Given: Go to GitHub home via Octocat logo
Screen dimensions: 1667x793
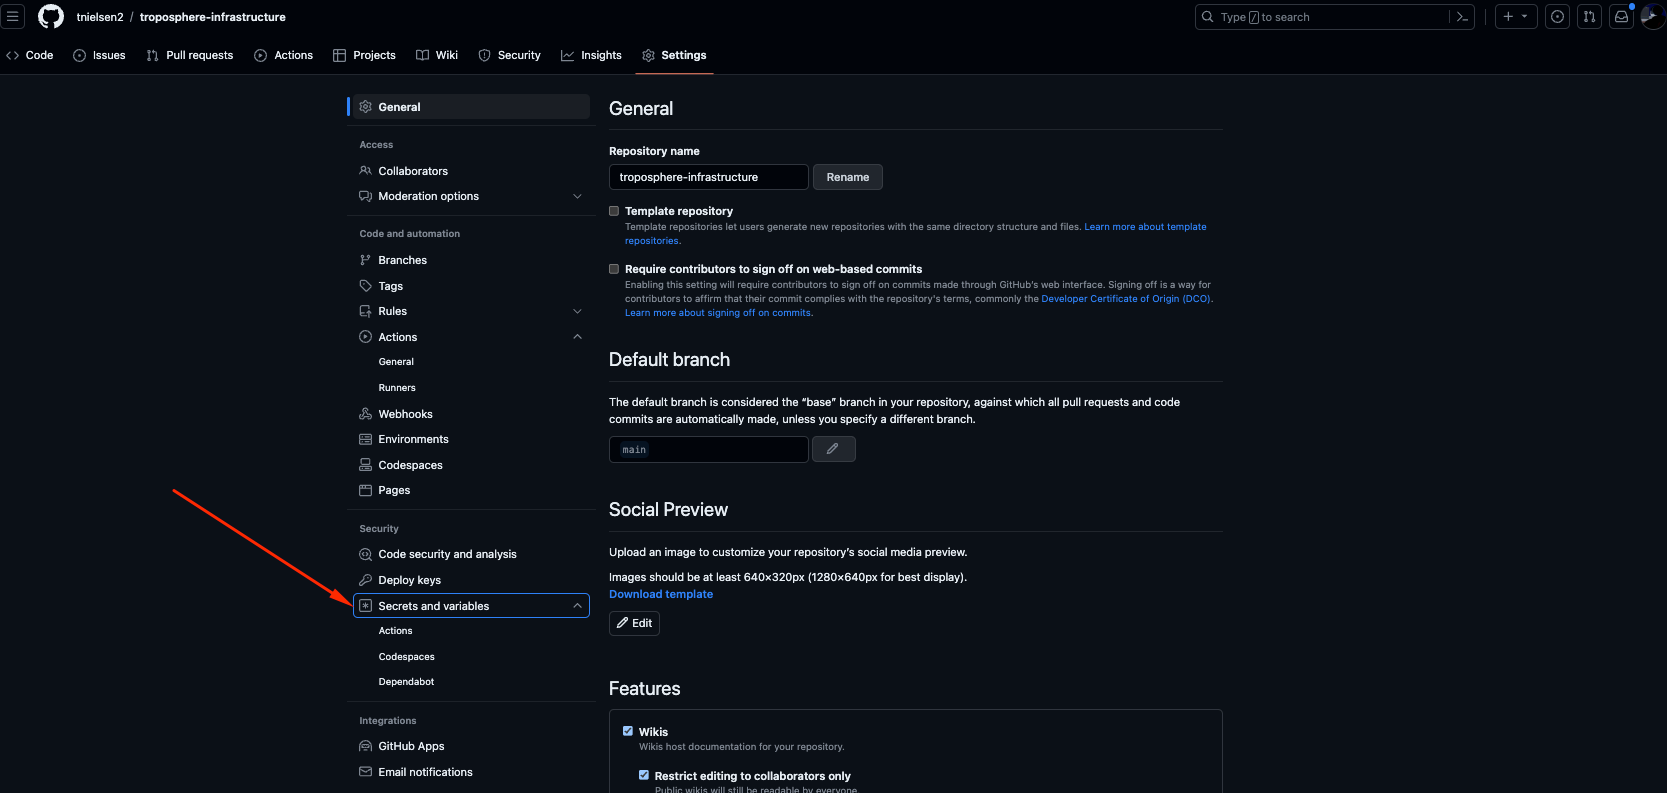Looking at the screenshot, I should point(50,16).
